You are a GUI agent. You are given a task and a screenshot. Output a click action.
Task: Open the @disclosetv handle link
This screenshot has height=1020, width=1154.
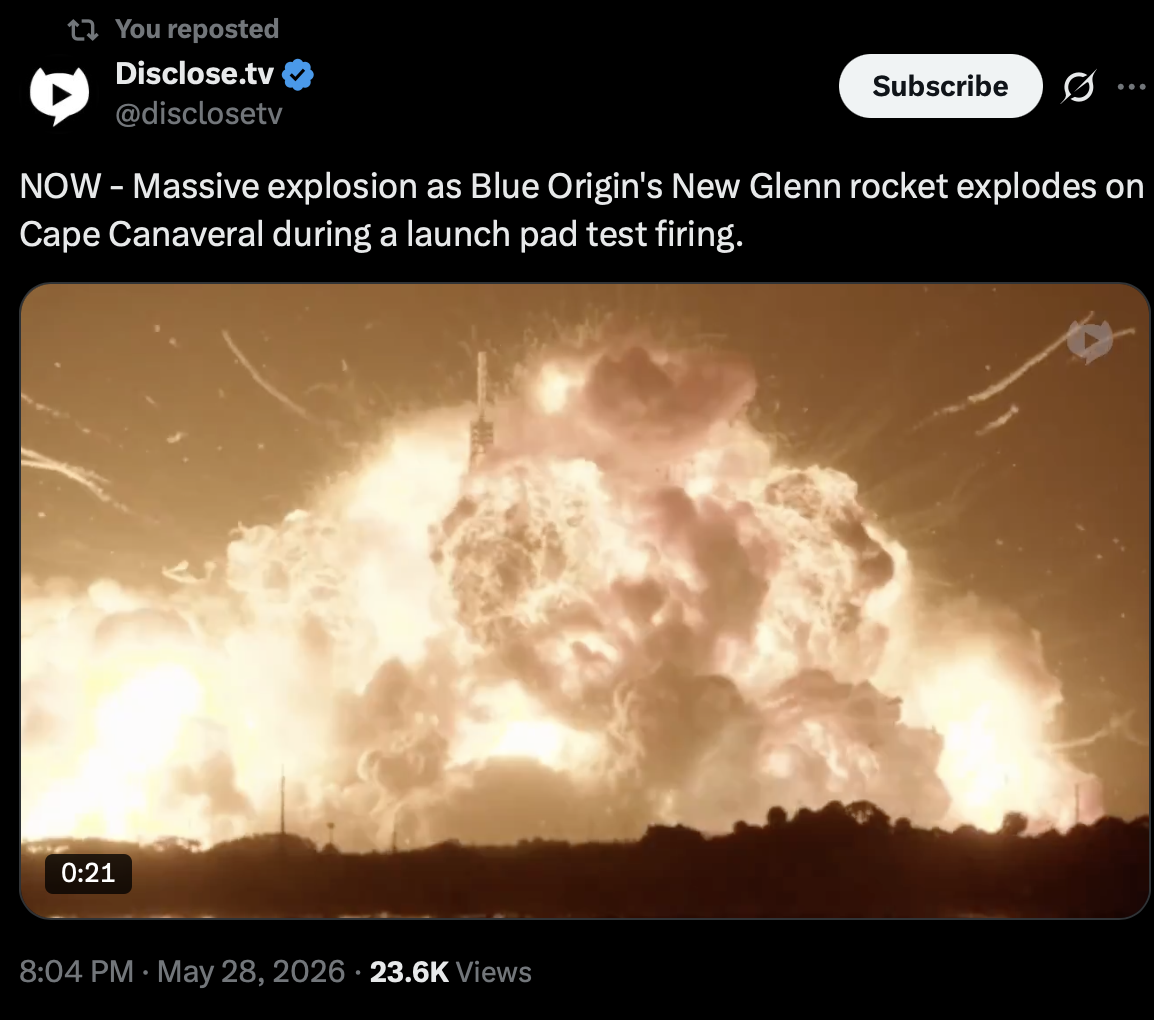point(199,113)
